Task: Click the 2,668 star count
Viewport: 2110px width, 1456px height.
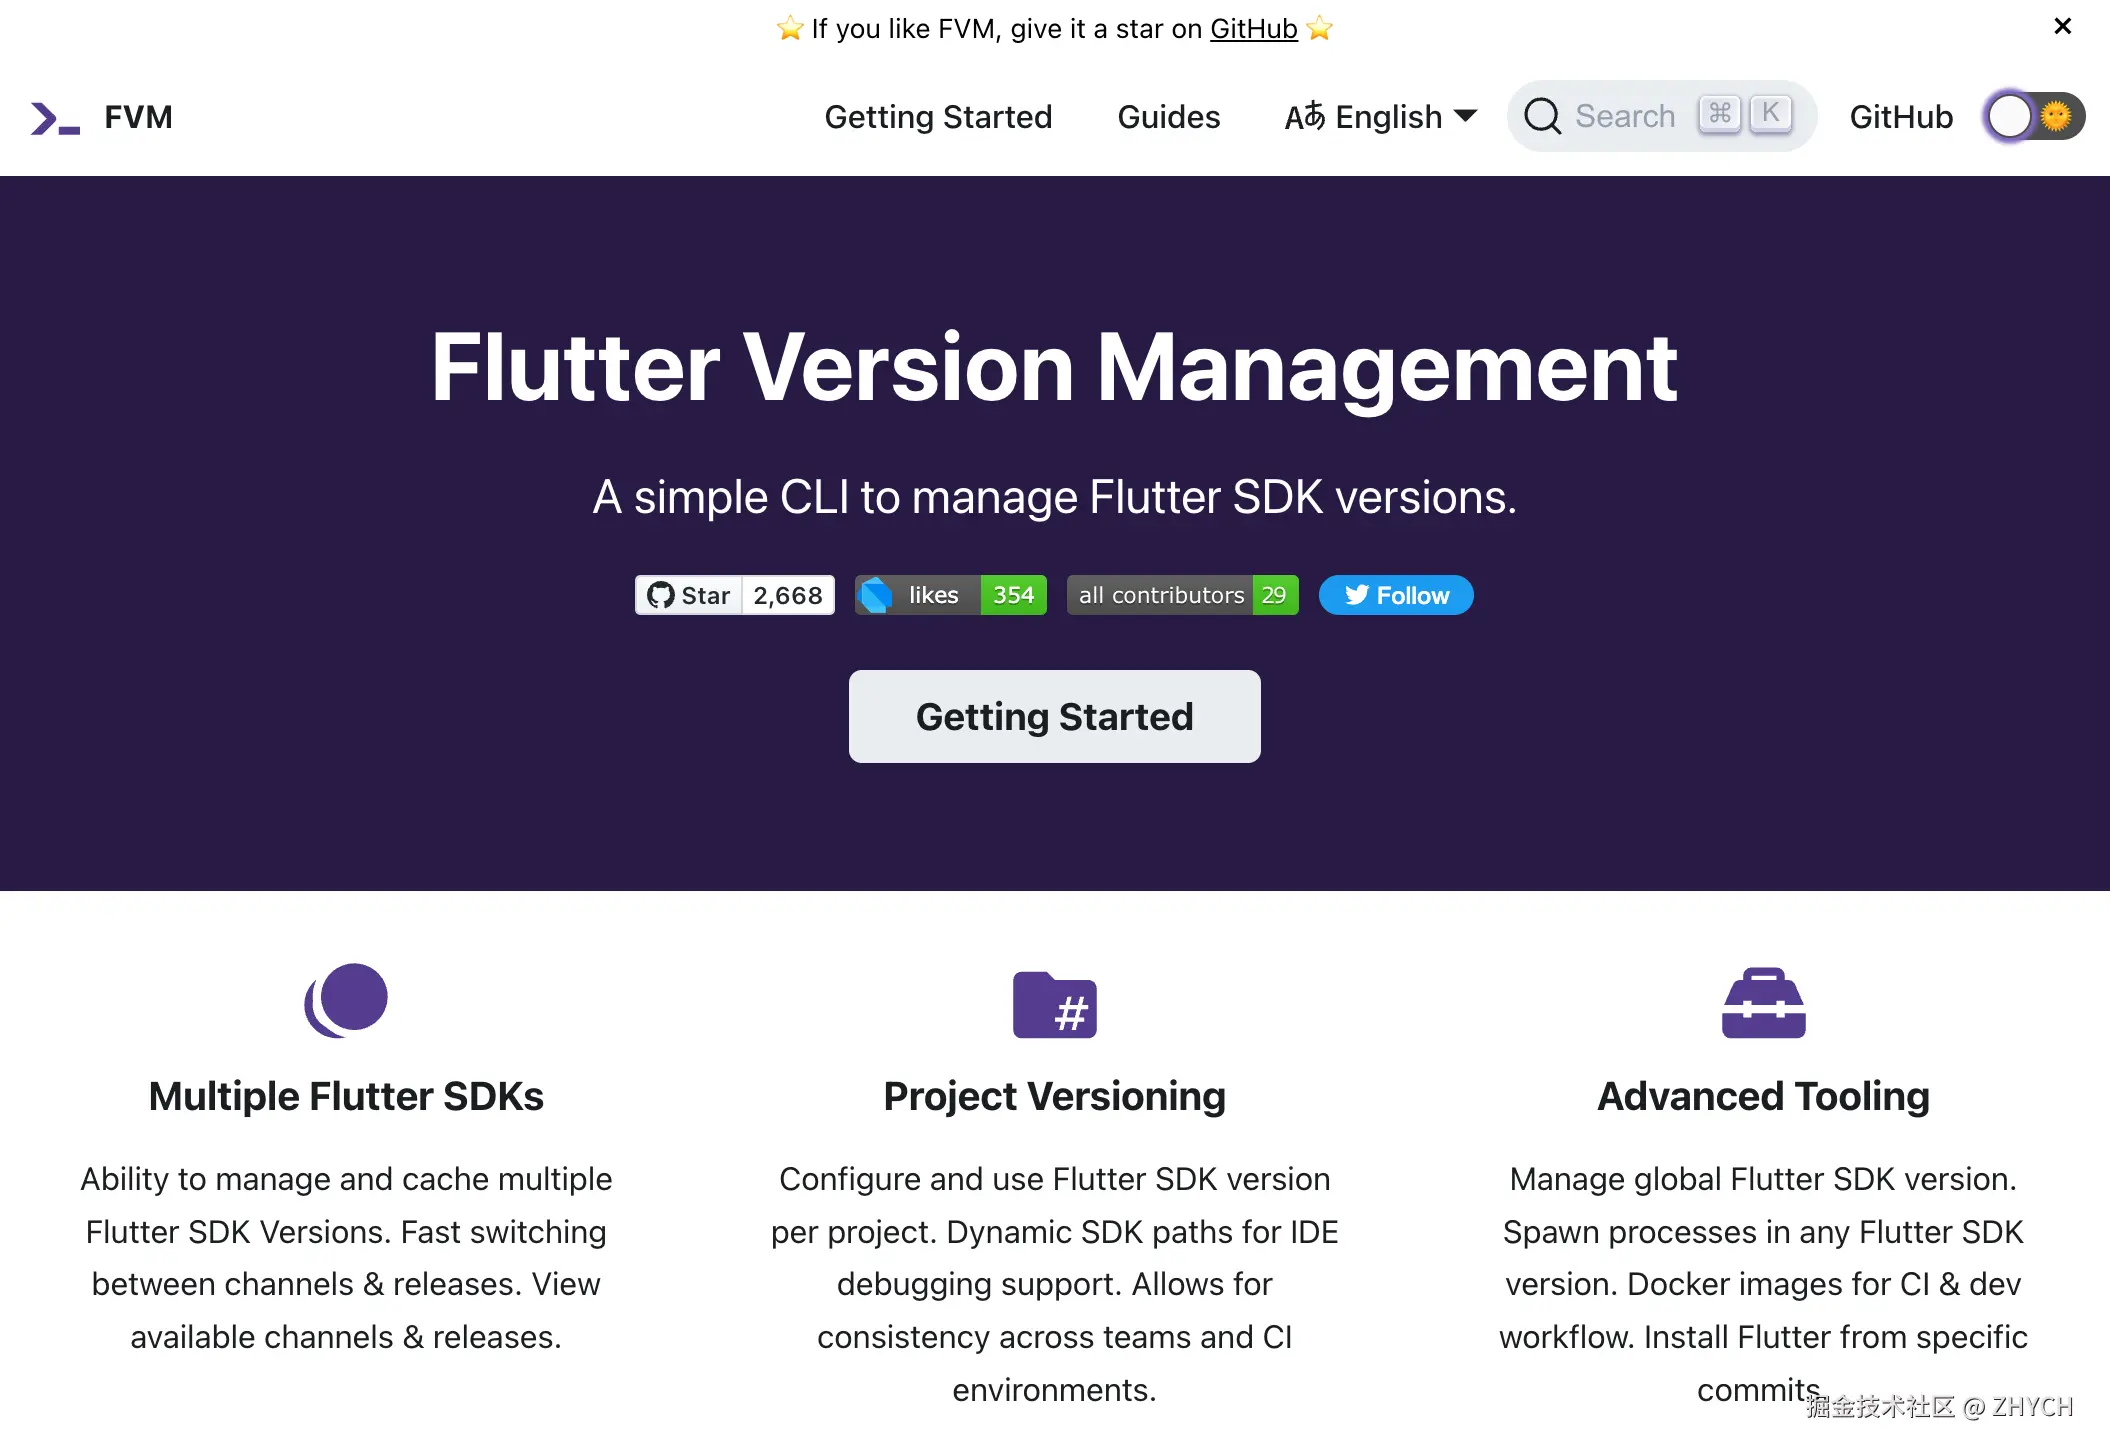Action: [x=788, y=595]
